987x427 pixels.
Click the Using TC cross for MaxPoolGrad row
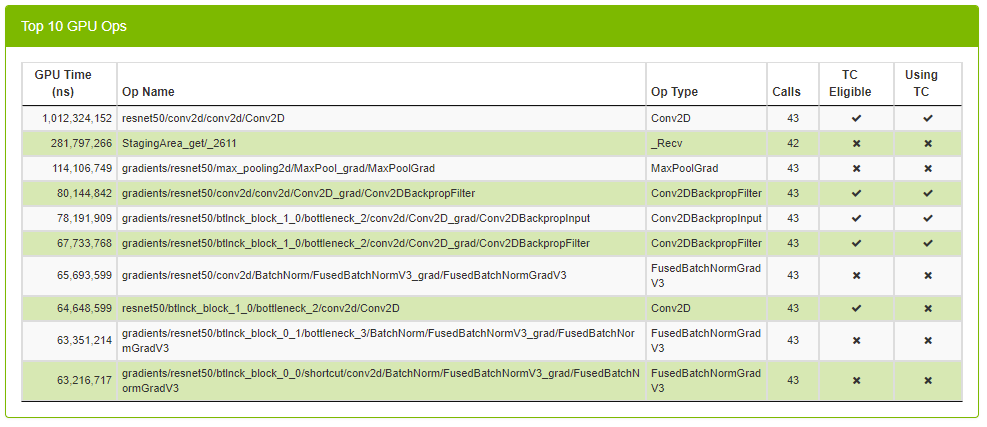tap(928, 168)
